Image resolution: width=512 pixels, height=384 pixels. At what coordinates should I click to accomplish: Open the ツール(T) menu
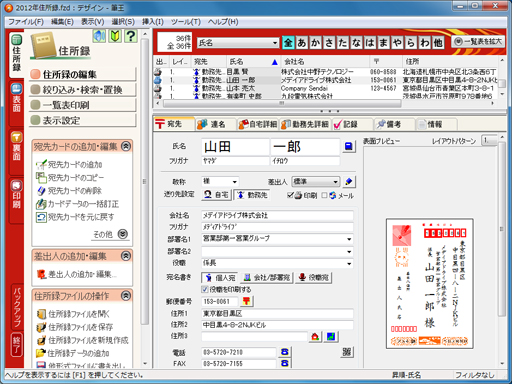(186, 22)
